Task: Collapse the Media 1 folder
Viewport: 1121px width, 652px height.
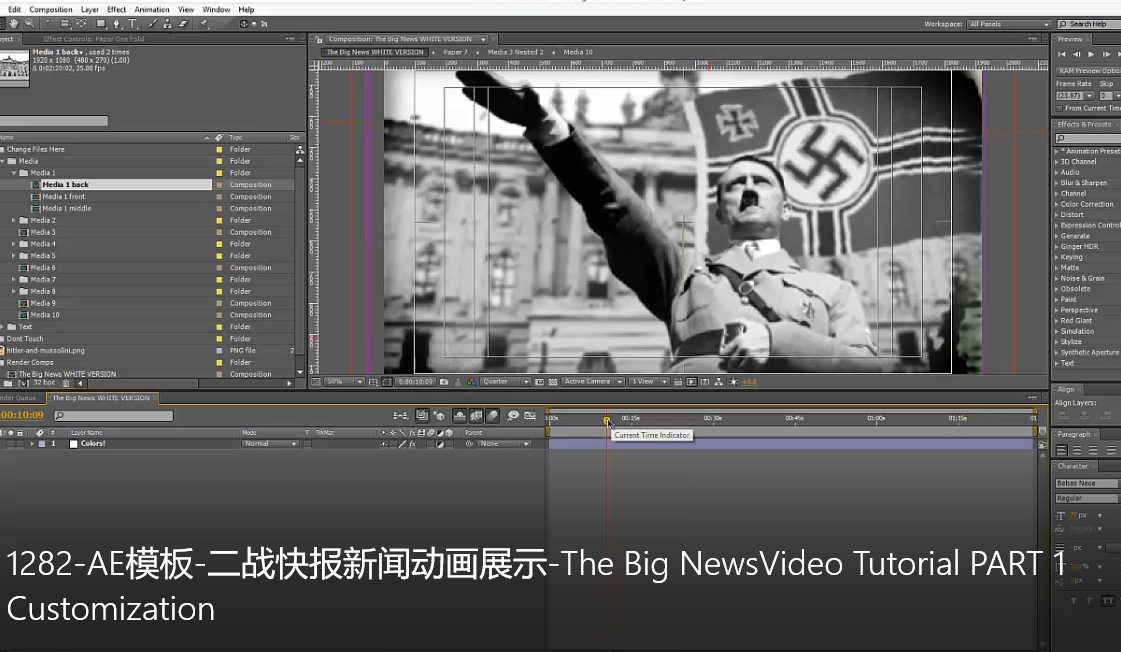Action: 14,173
